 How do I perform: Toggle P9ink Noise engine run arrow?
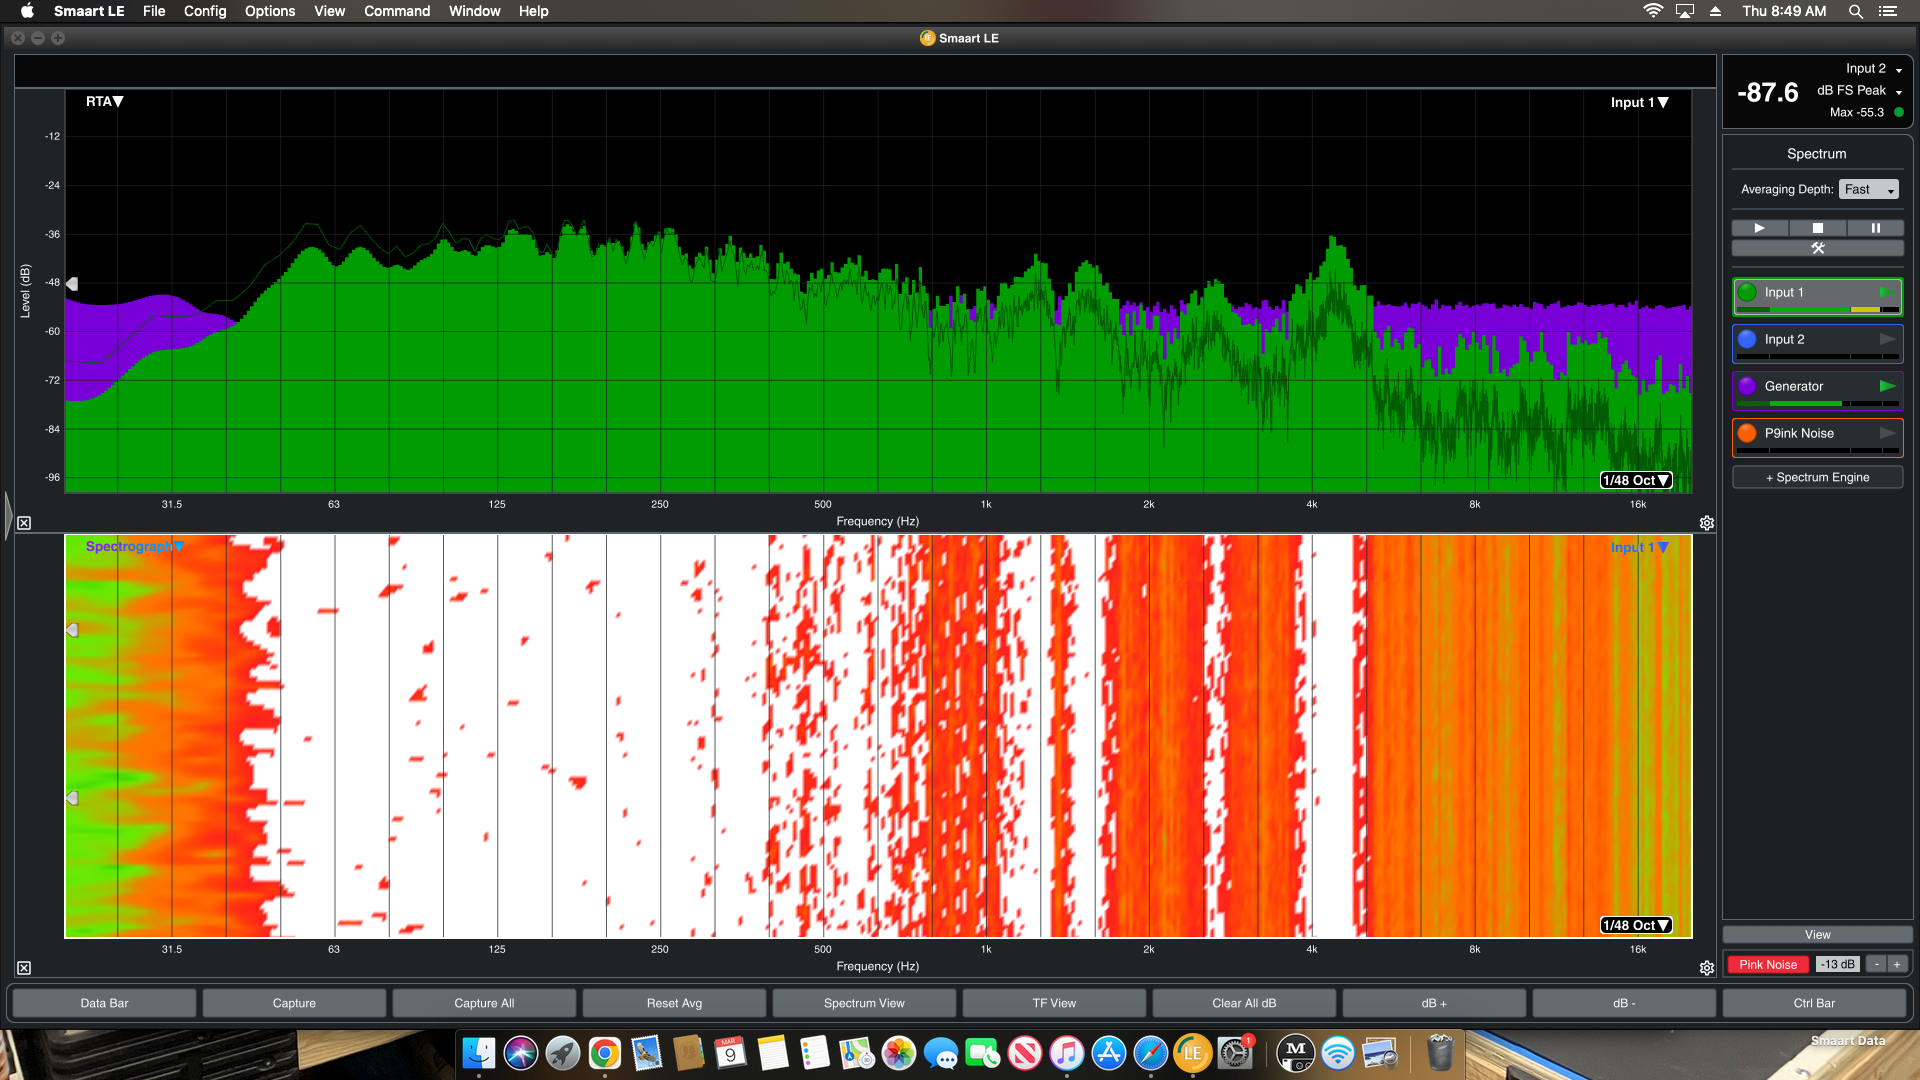[x=1887, y=433]
